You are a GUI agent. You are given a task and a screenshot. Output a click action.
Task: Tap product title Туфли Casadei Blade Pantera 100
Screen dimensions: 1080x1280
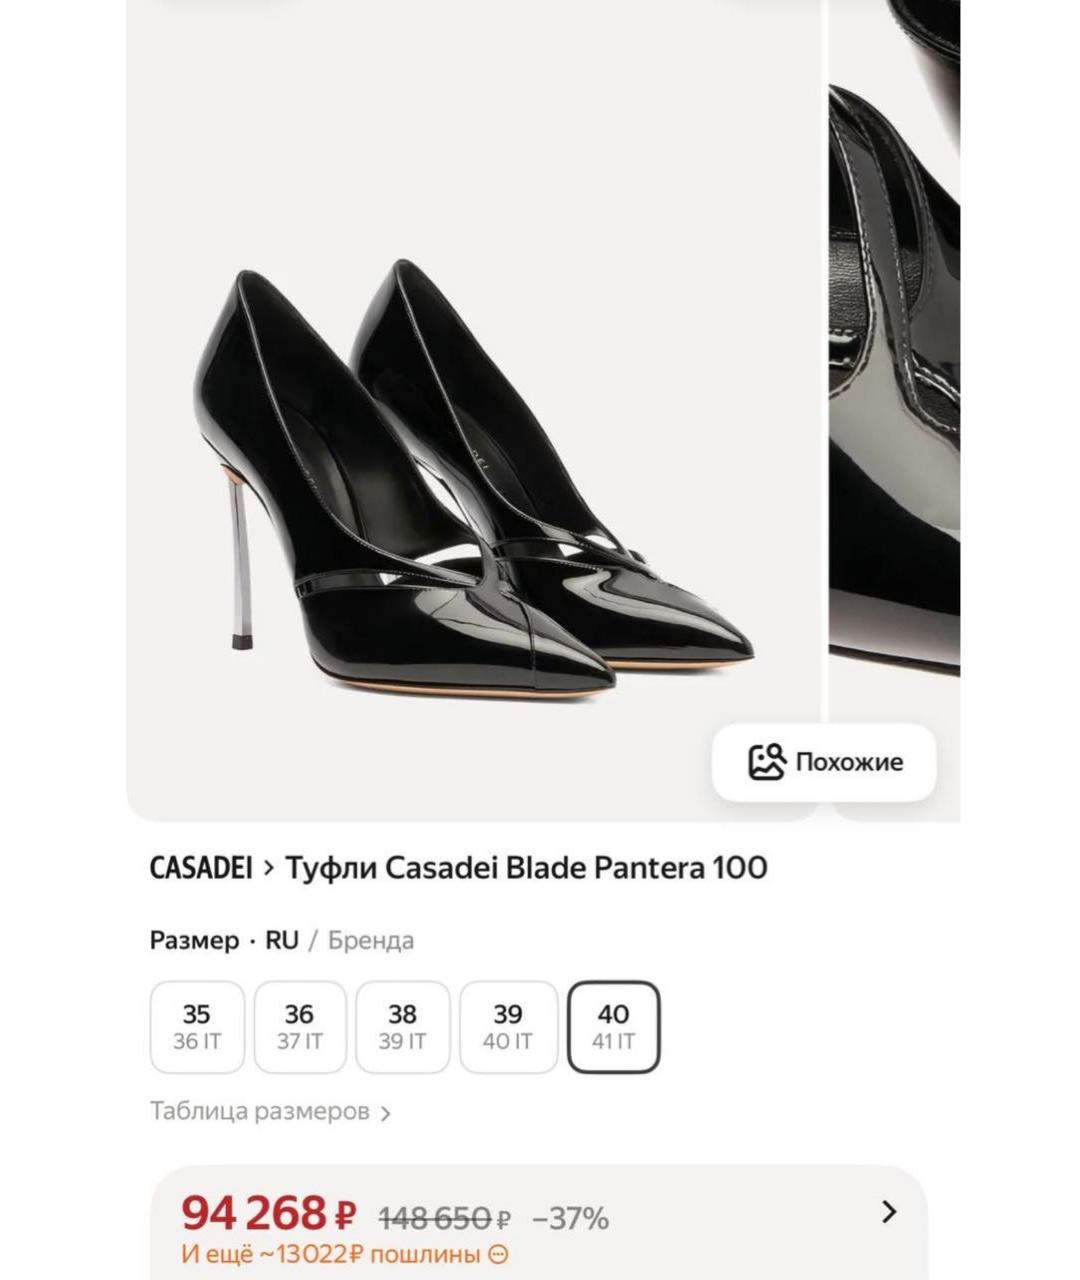[526, 868]
